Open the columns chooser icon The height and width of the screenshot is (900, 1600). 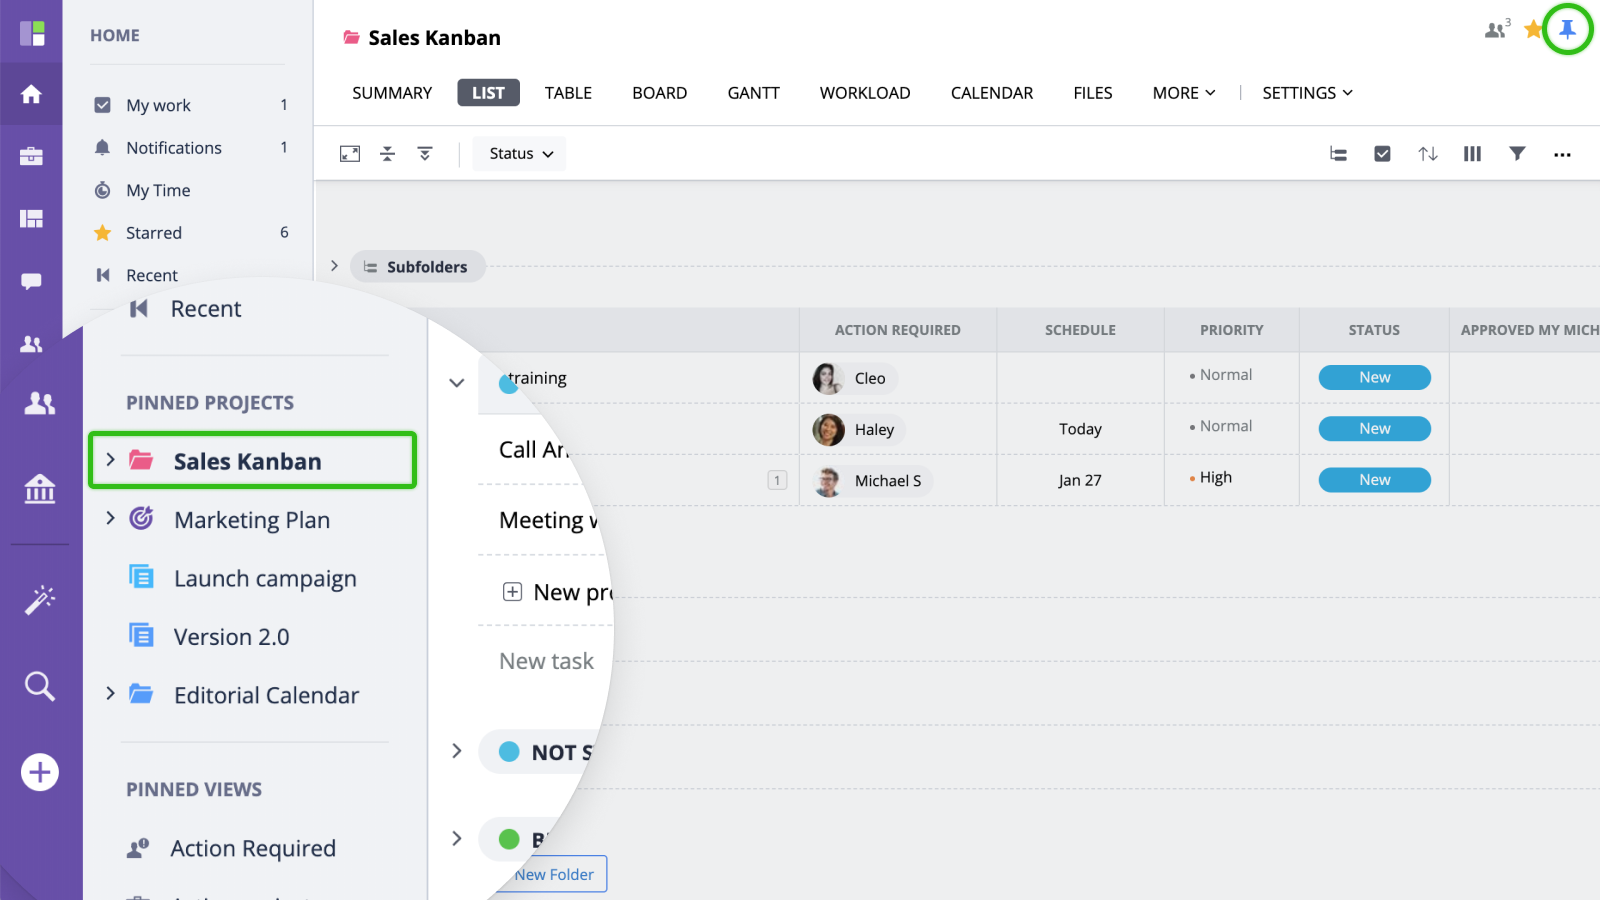(1472, 154)
